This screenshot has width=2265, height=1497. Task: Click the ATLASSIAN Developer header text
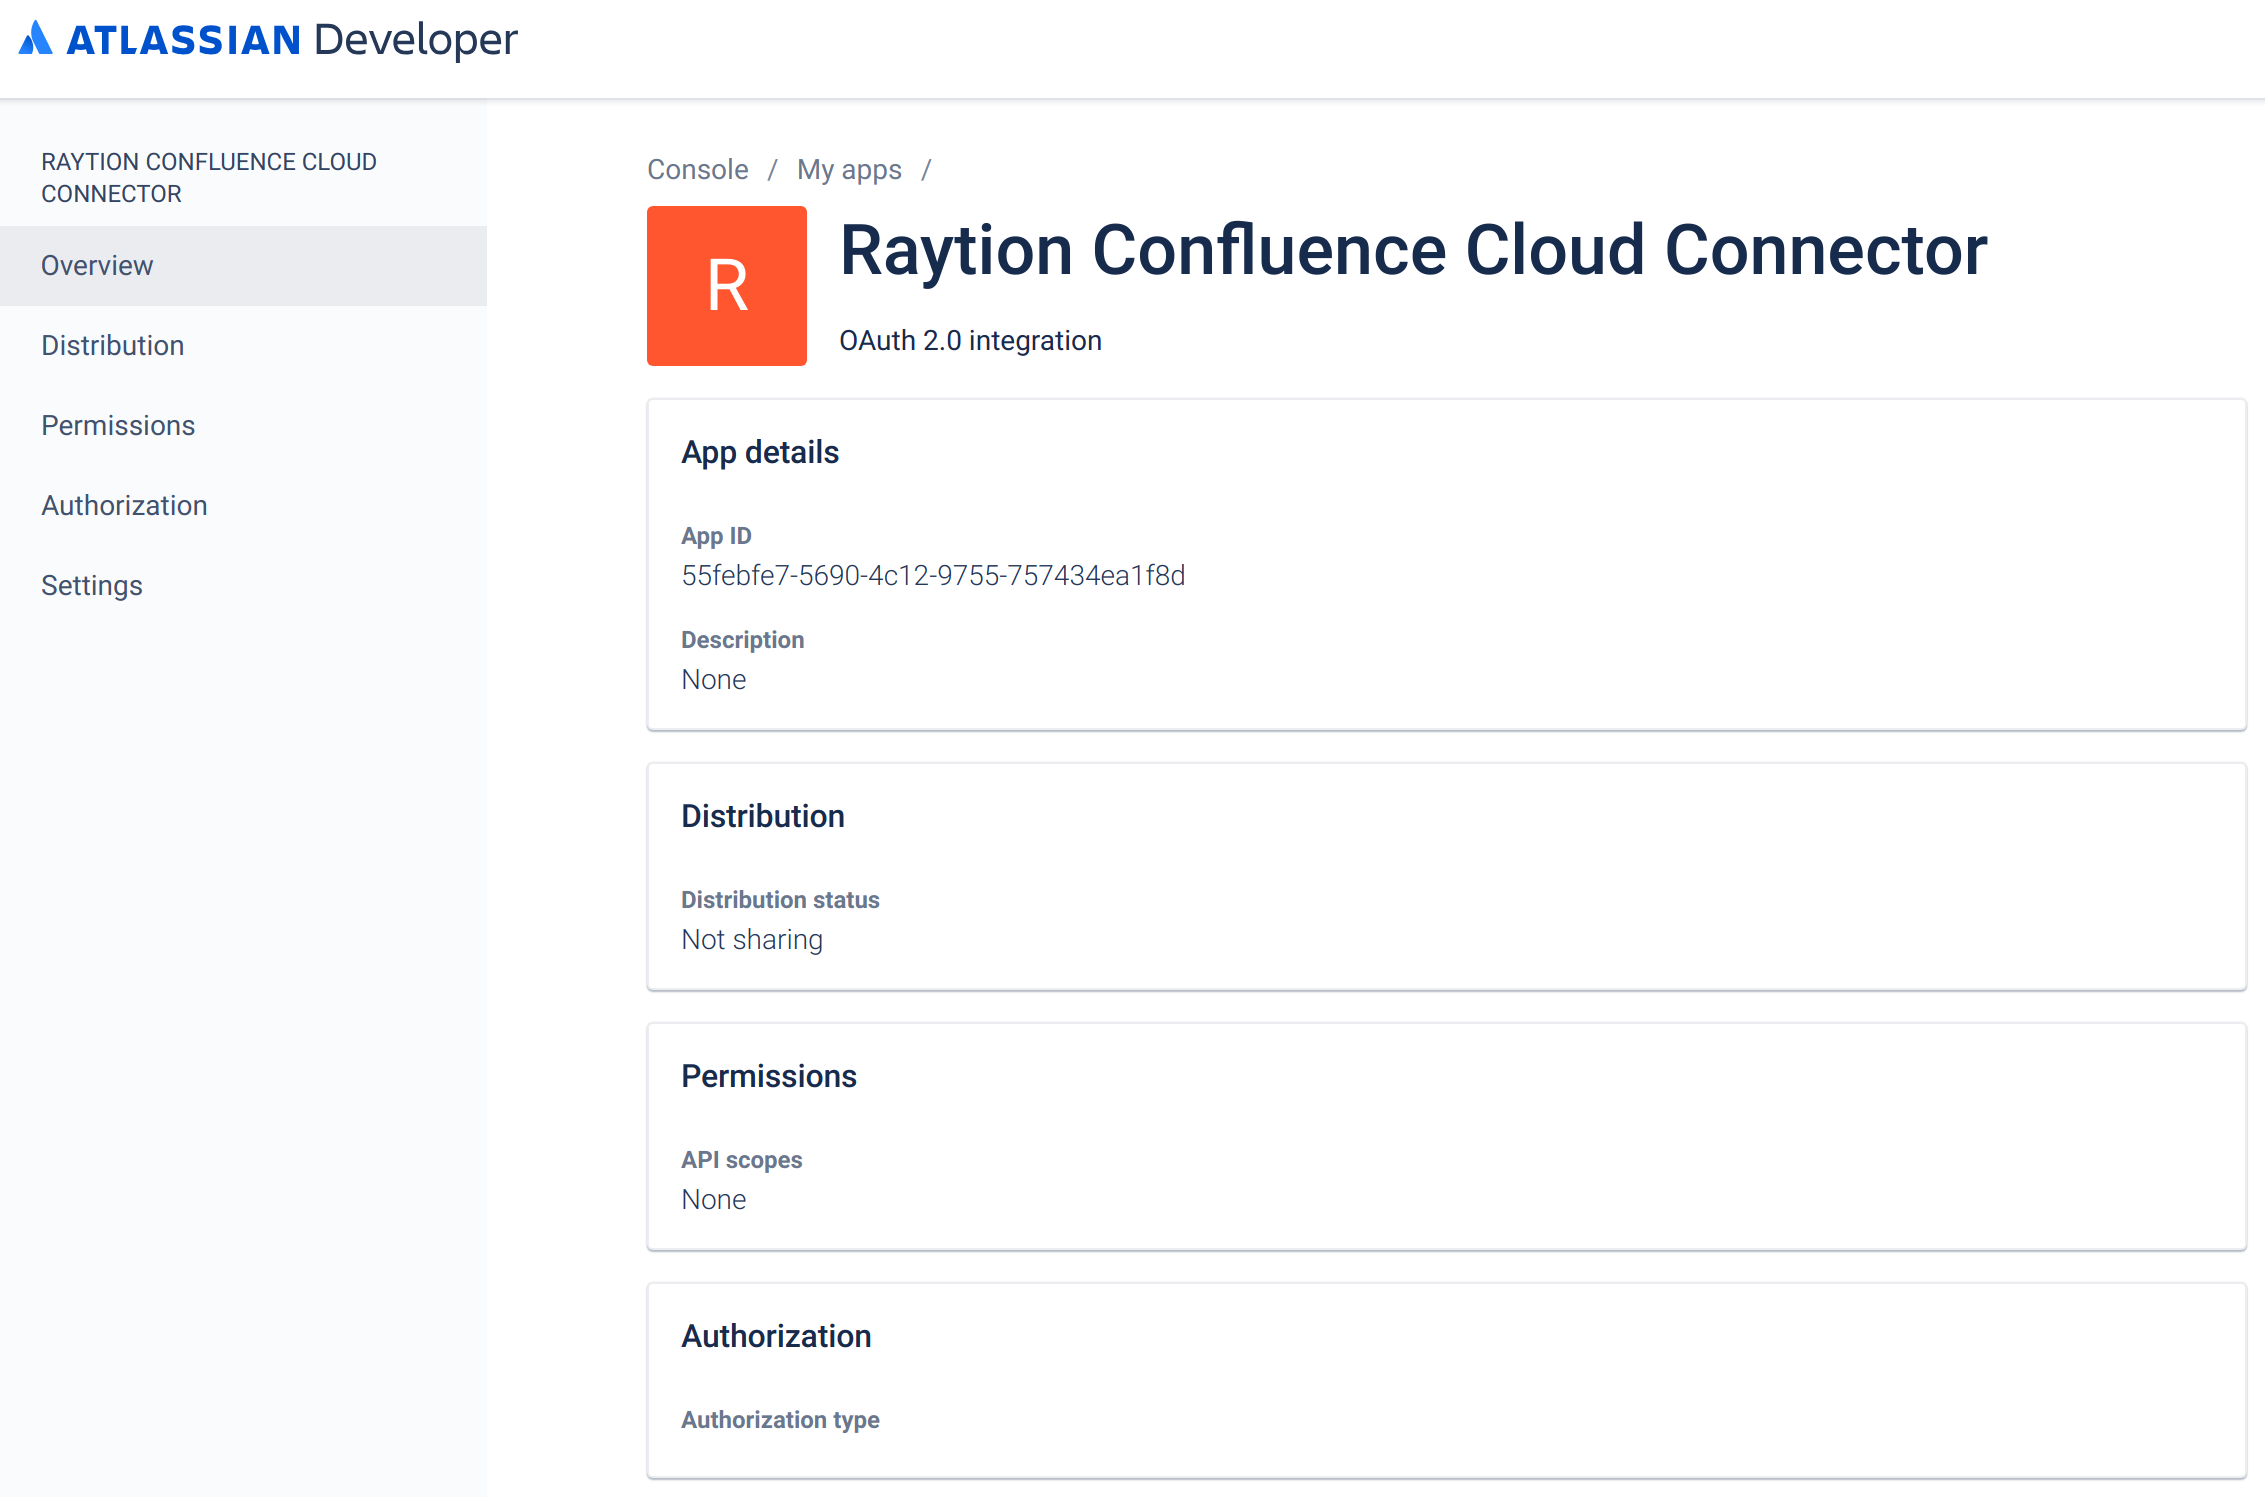(x=291, y=40)
